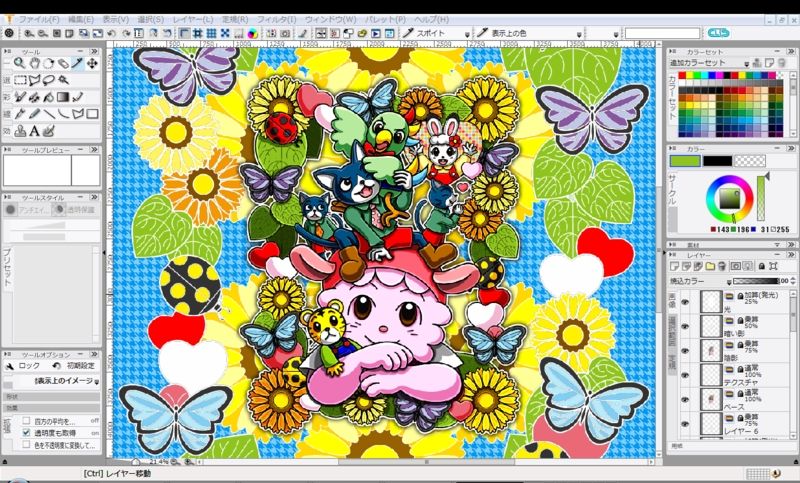
Task: Open the ウィンドウ(W) menu
Action: pyautogui.click(x=331, y=19)
